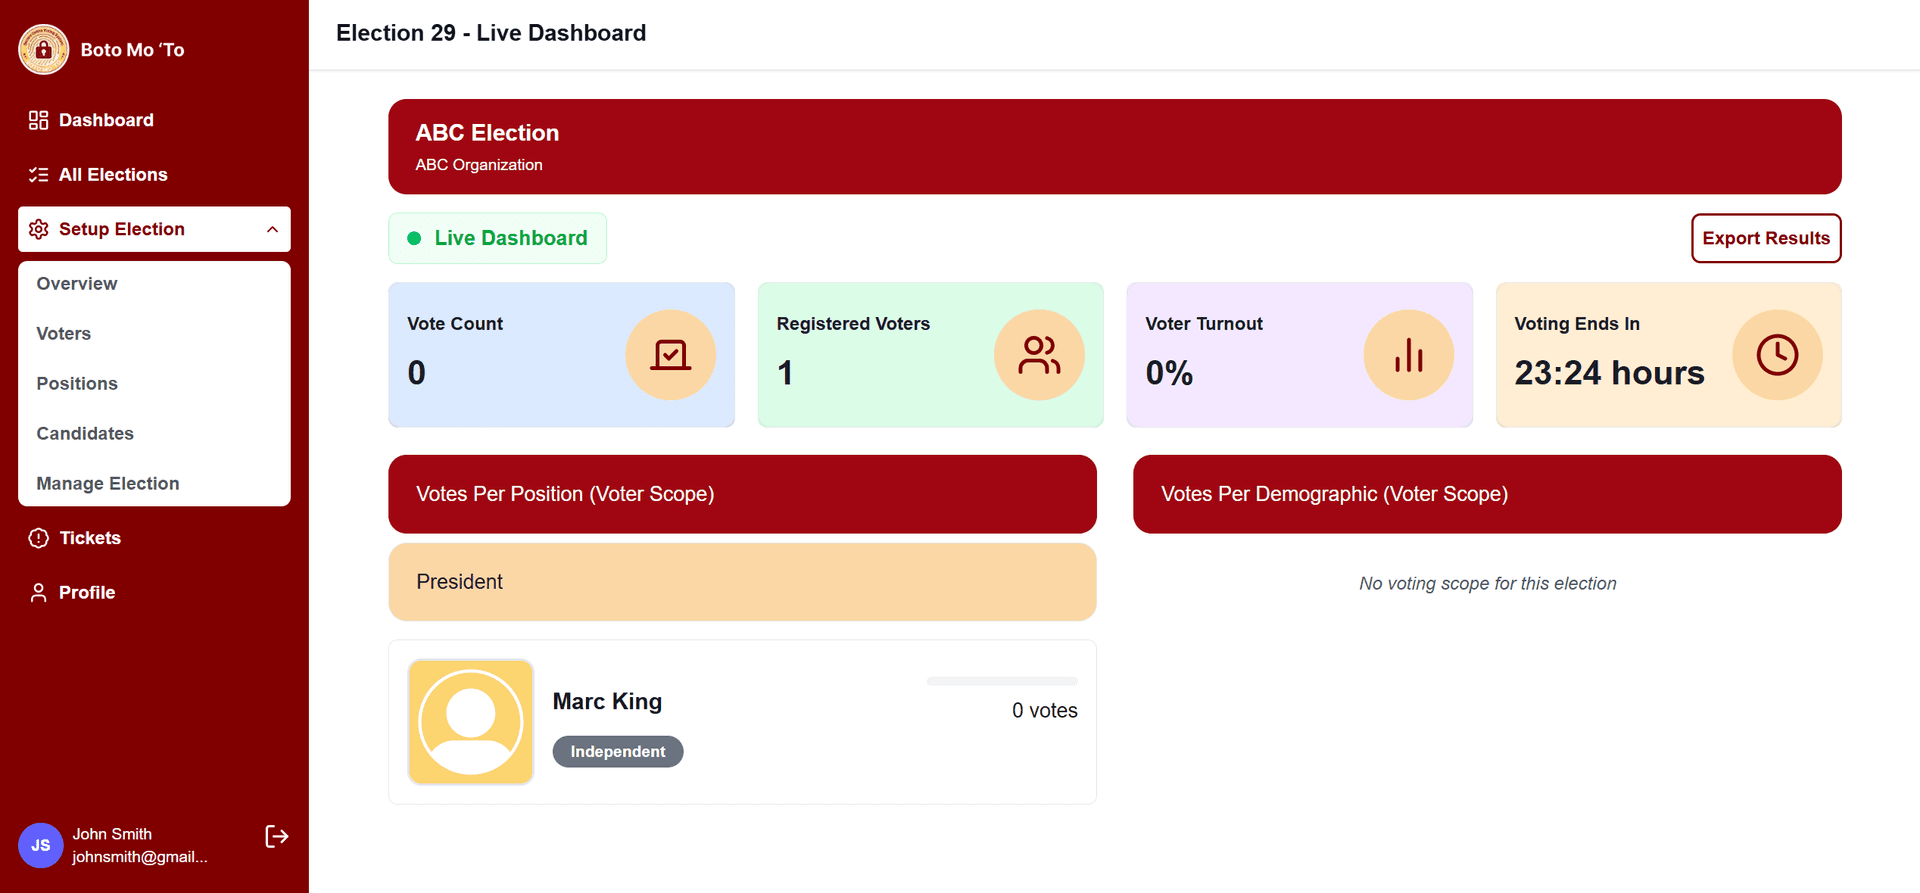The width and height of the screenshot is (1920, 893).
Task: Click Marc King's candidate photo thumbnail
Action: pyautogui.click(x=471, y=722)
